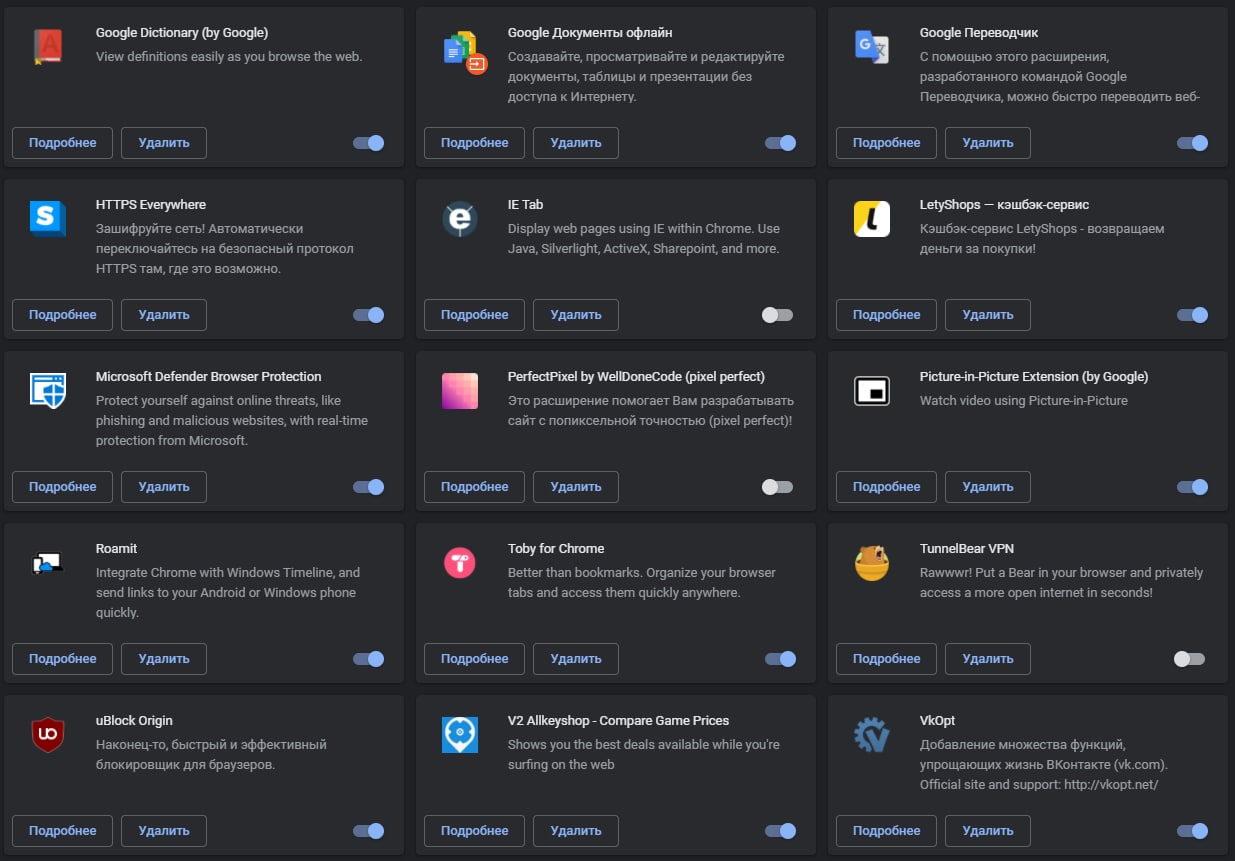The height and width of the screenshot is (861, 1235).
Task: Disable Toby for Chrome toggle
Action: point(781,659)
